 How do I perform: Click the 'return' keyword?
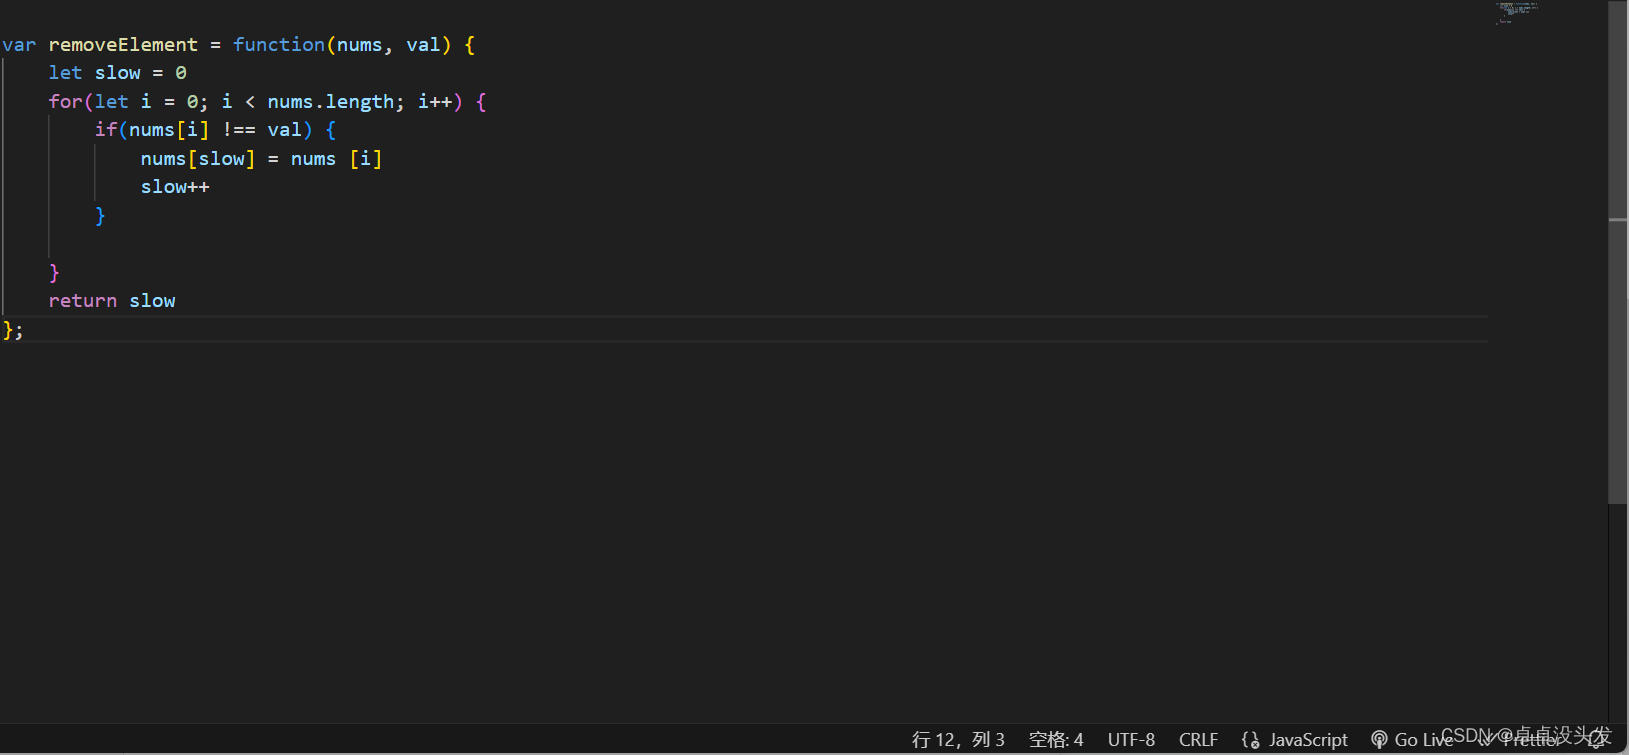click(83, 301)
